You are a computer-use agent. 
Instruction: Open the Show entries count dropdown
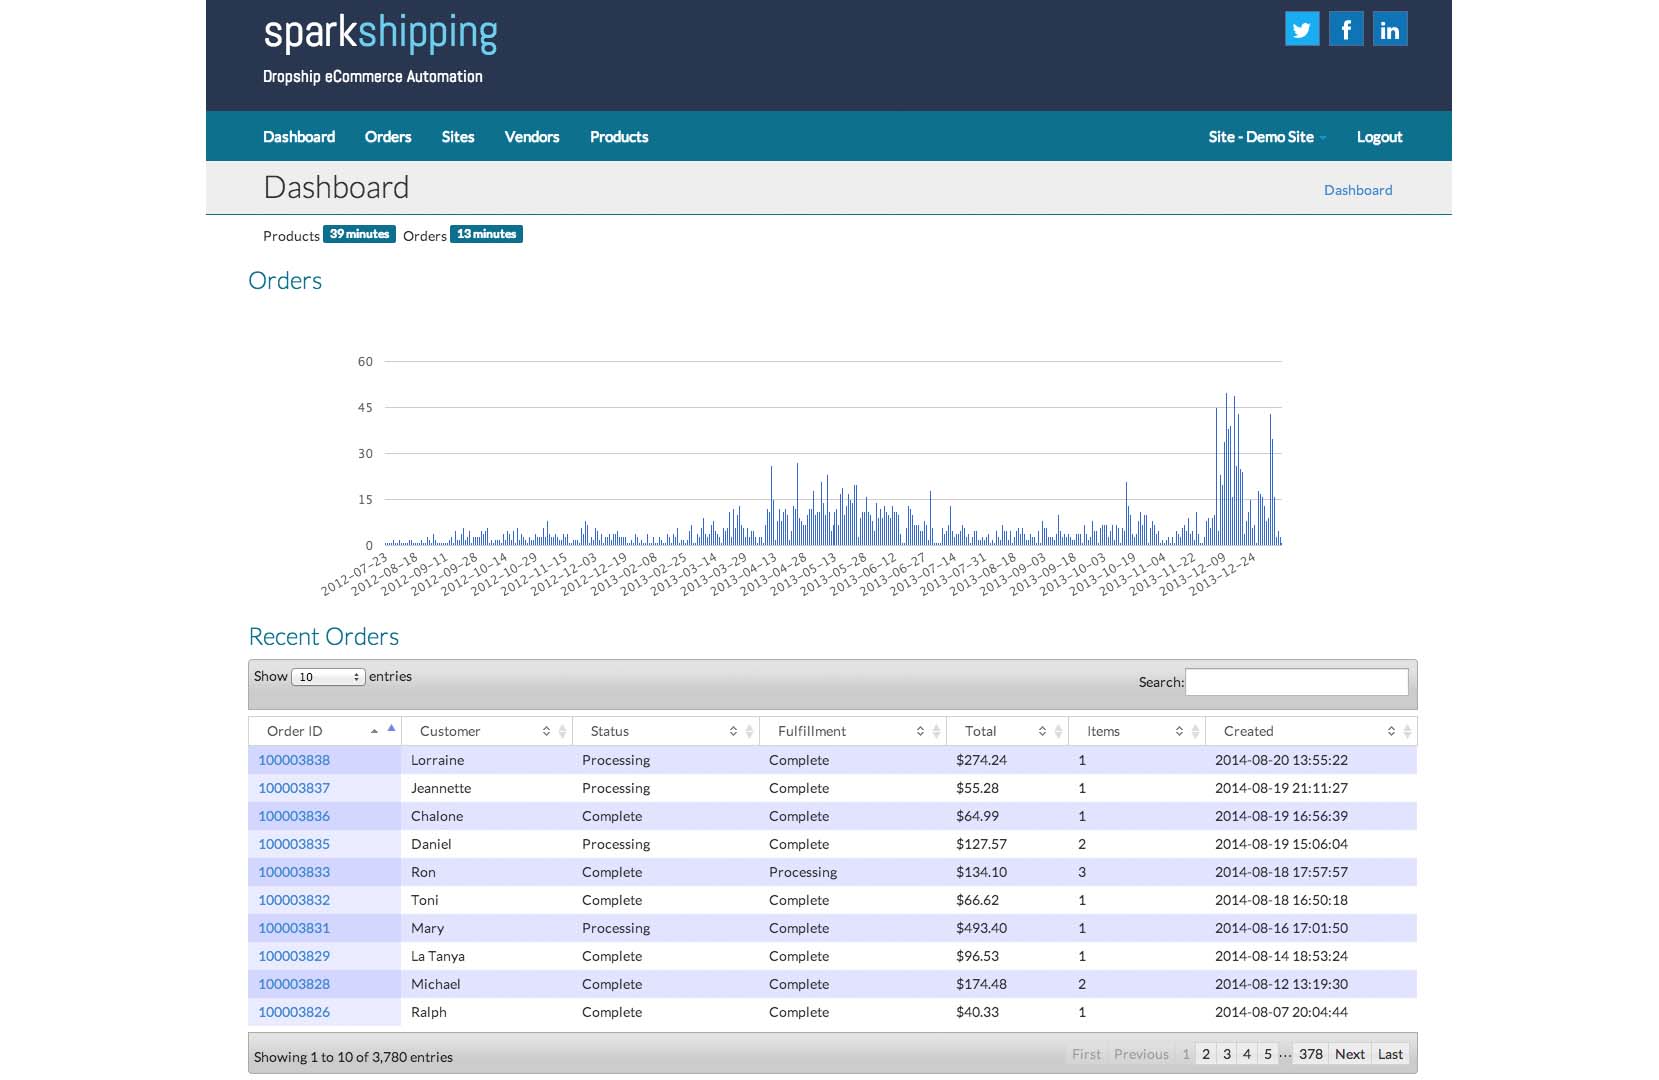[328, 677]
